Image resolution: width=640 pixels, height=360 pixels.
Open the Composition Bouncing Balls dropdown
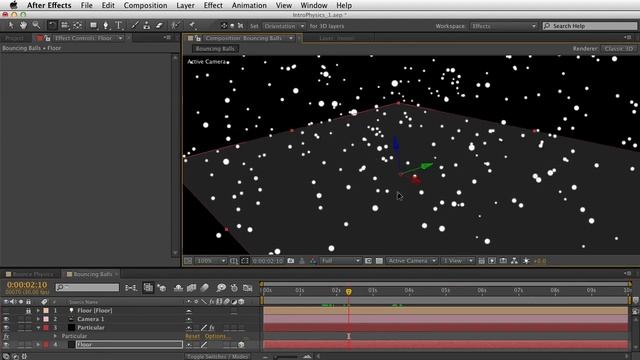pos(291,38)
